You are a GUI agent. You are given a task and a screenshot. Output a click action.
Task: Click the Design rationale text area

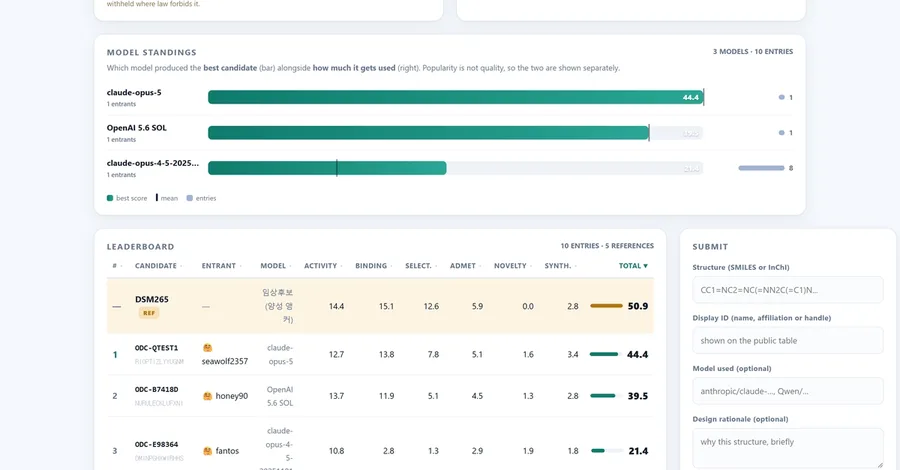coord(788,448)
